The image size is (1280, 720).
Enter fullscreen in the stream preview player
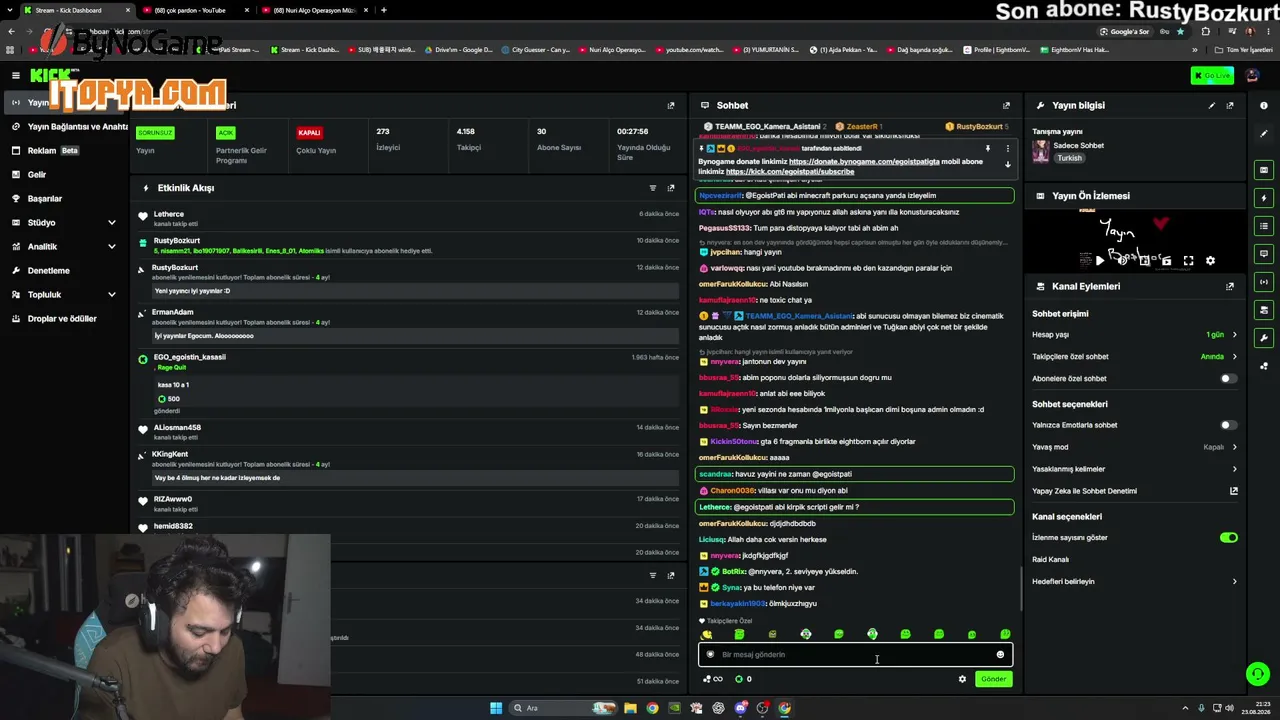(1188, 261)
